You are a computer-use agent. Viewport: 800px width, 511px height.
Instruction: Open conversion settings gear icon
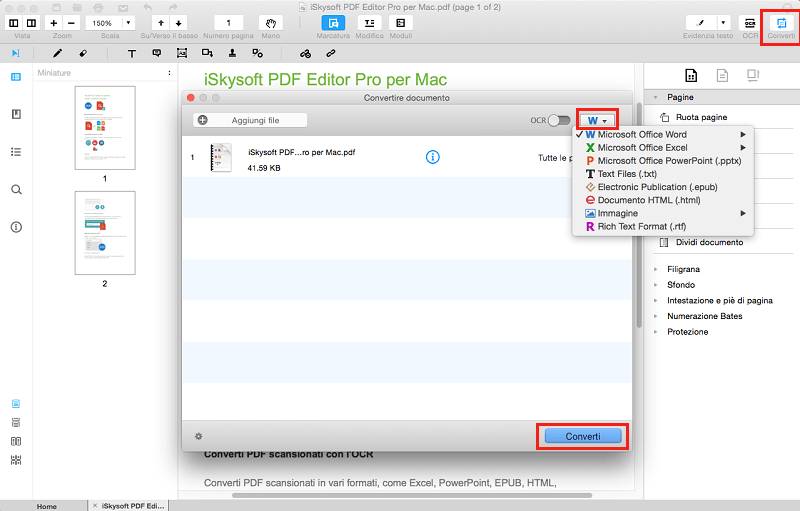[x=198, y=436]
